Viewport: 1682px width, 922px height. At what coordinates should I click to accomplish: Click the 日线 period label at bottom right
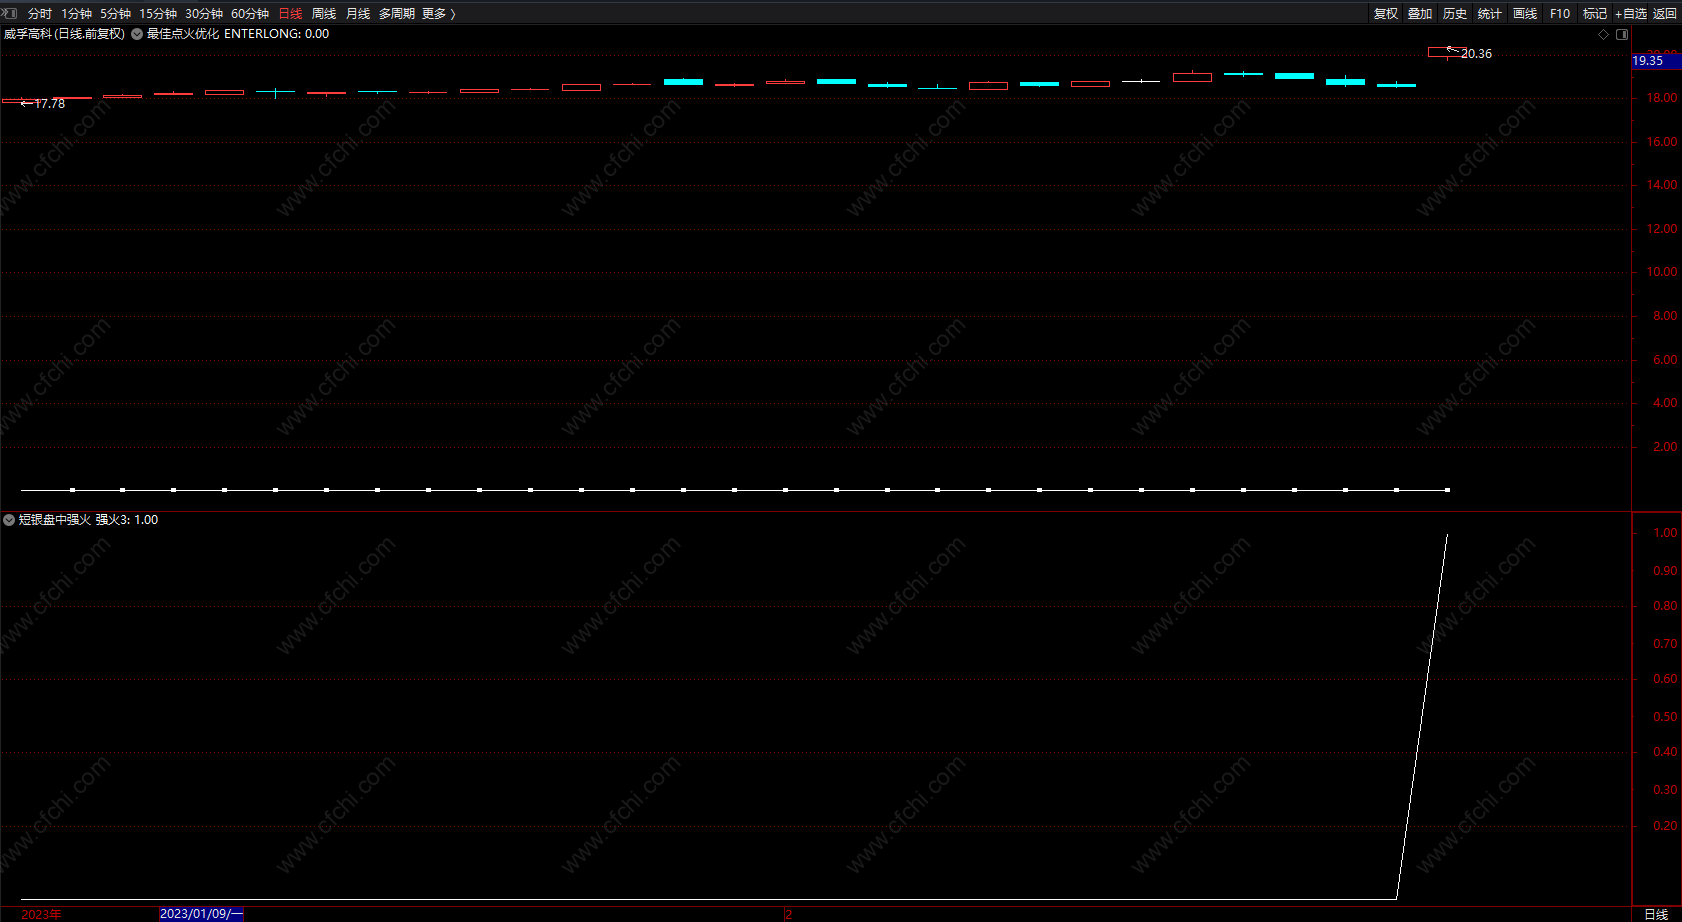pos(1656,914)
